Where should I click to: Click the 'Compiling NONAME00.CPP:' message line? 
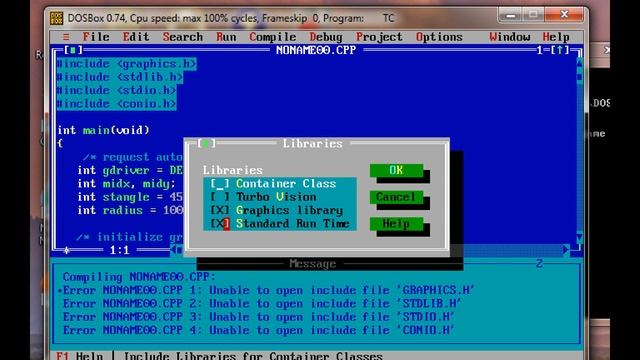tap(139, 277)
